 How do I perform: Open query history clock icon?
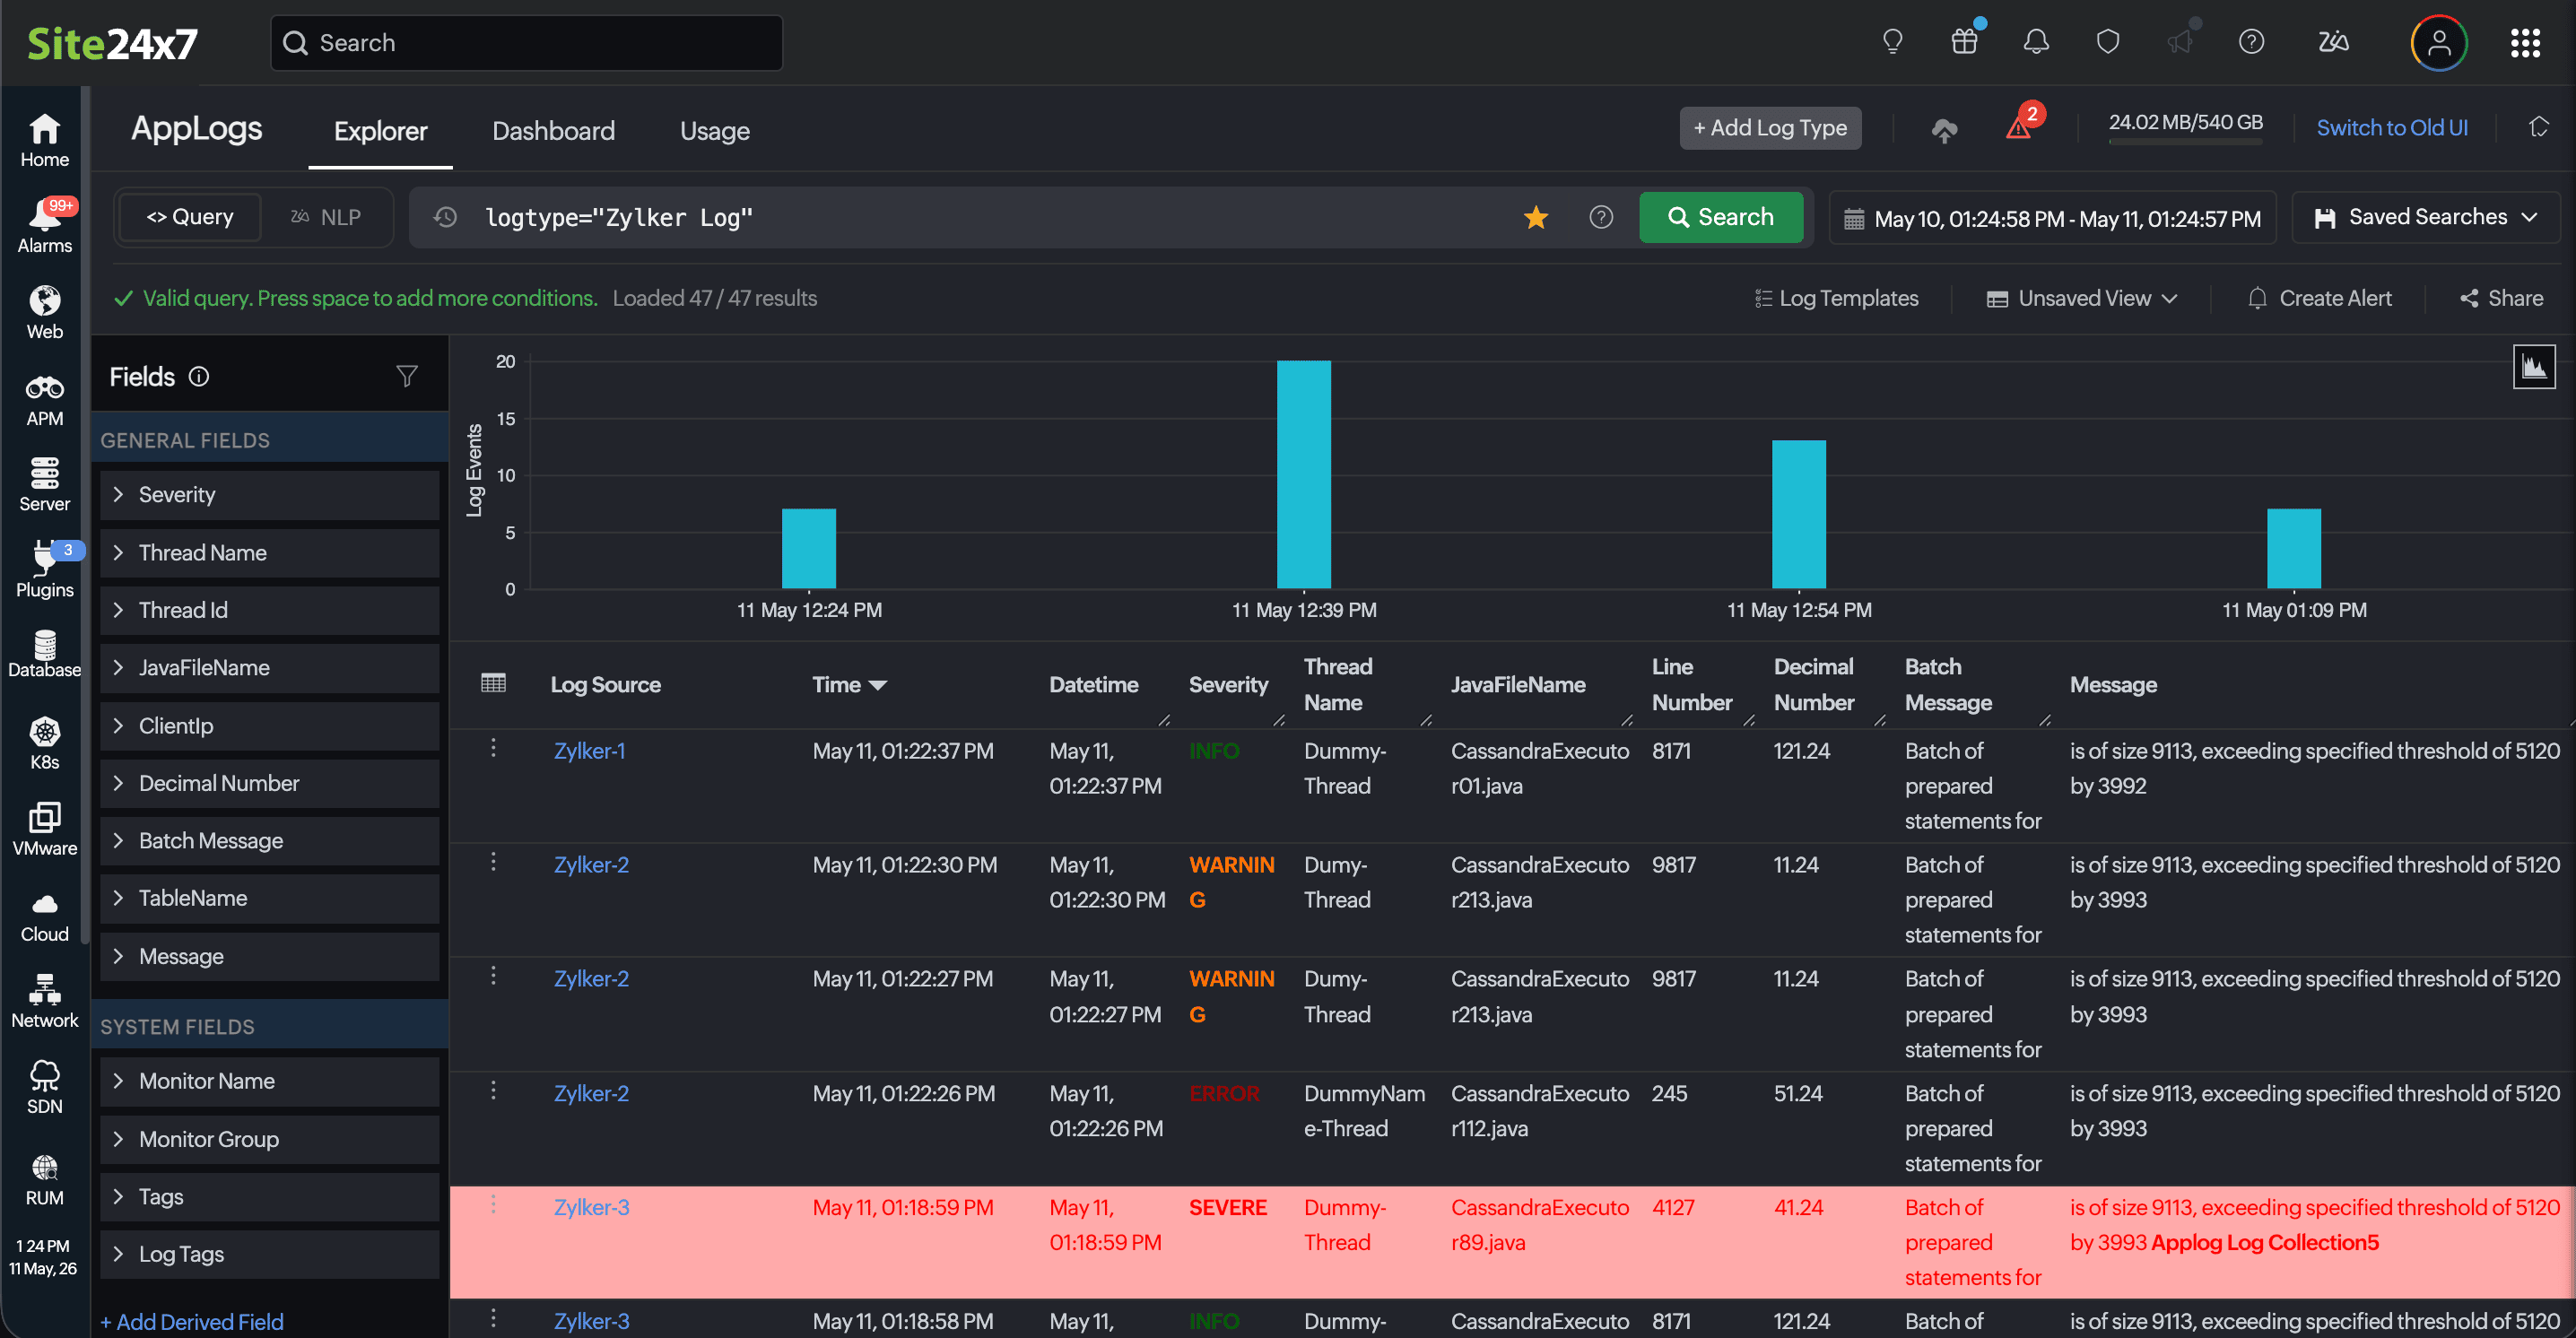[x=445, y=217]
